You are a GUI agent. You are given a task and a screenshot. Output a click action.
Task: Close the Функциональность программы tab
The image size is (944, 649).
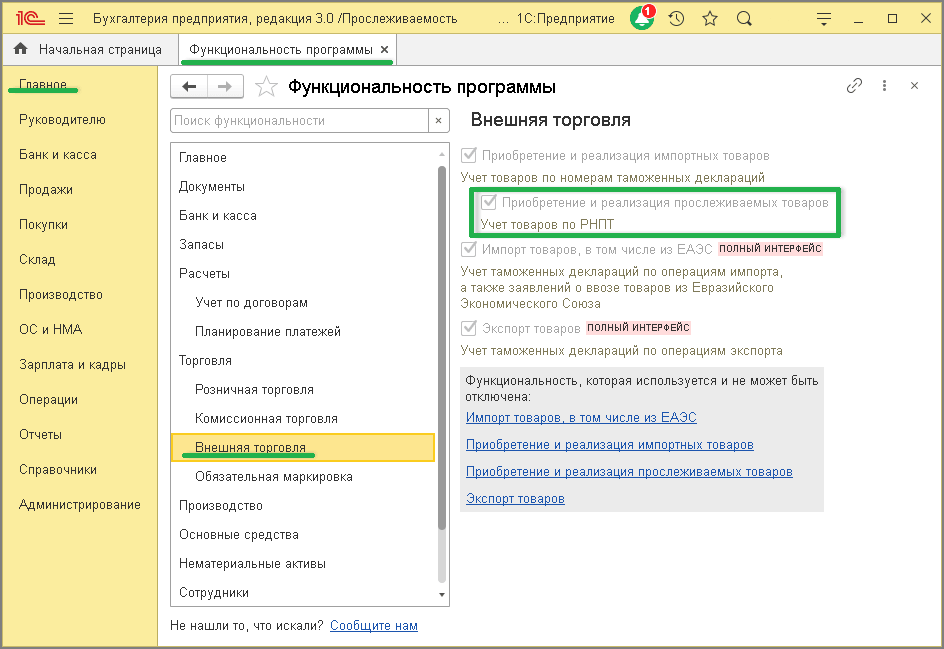tap(386, 49)
